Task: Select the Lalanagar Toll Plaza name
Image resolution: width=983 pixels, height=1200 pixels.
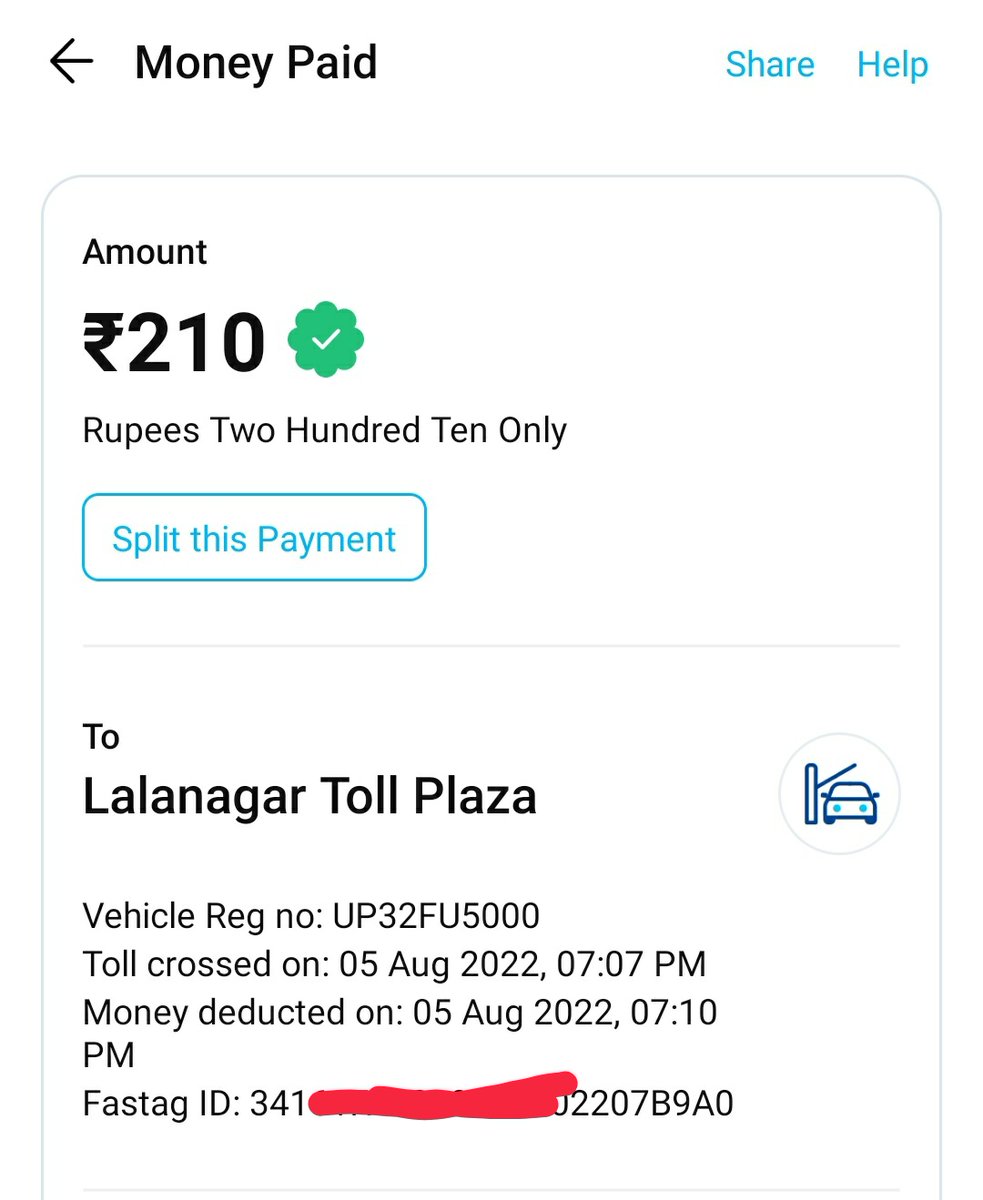Action: click(309, 797)
